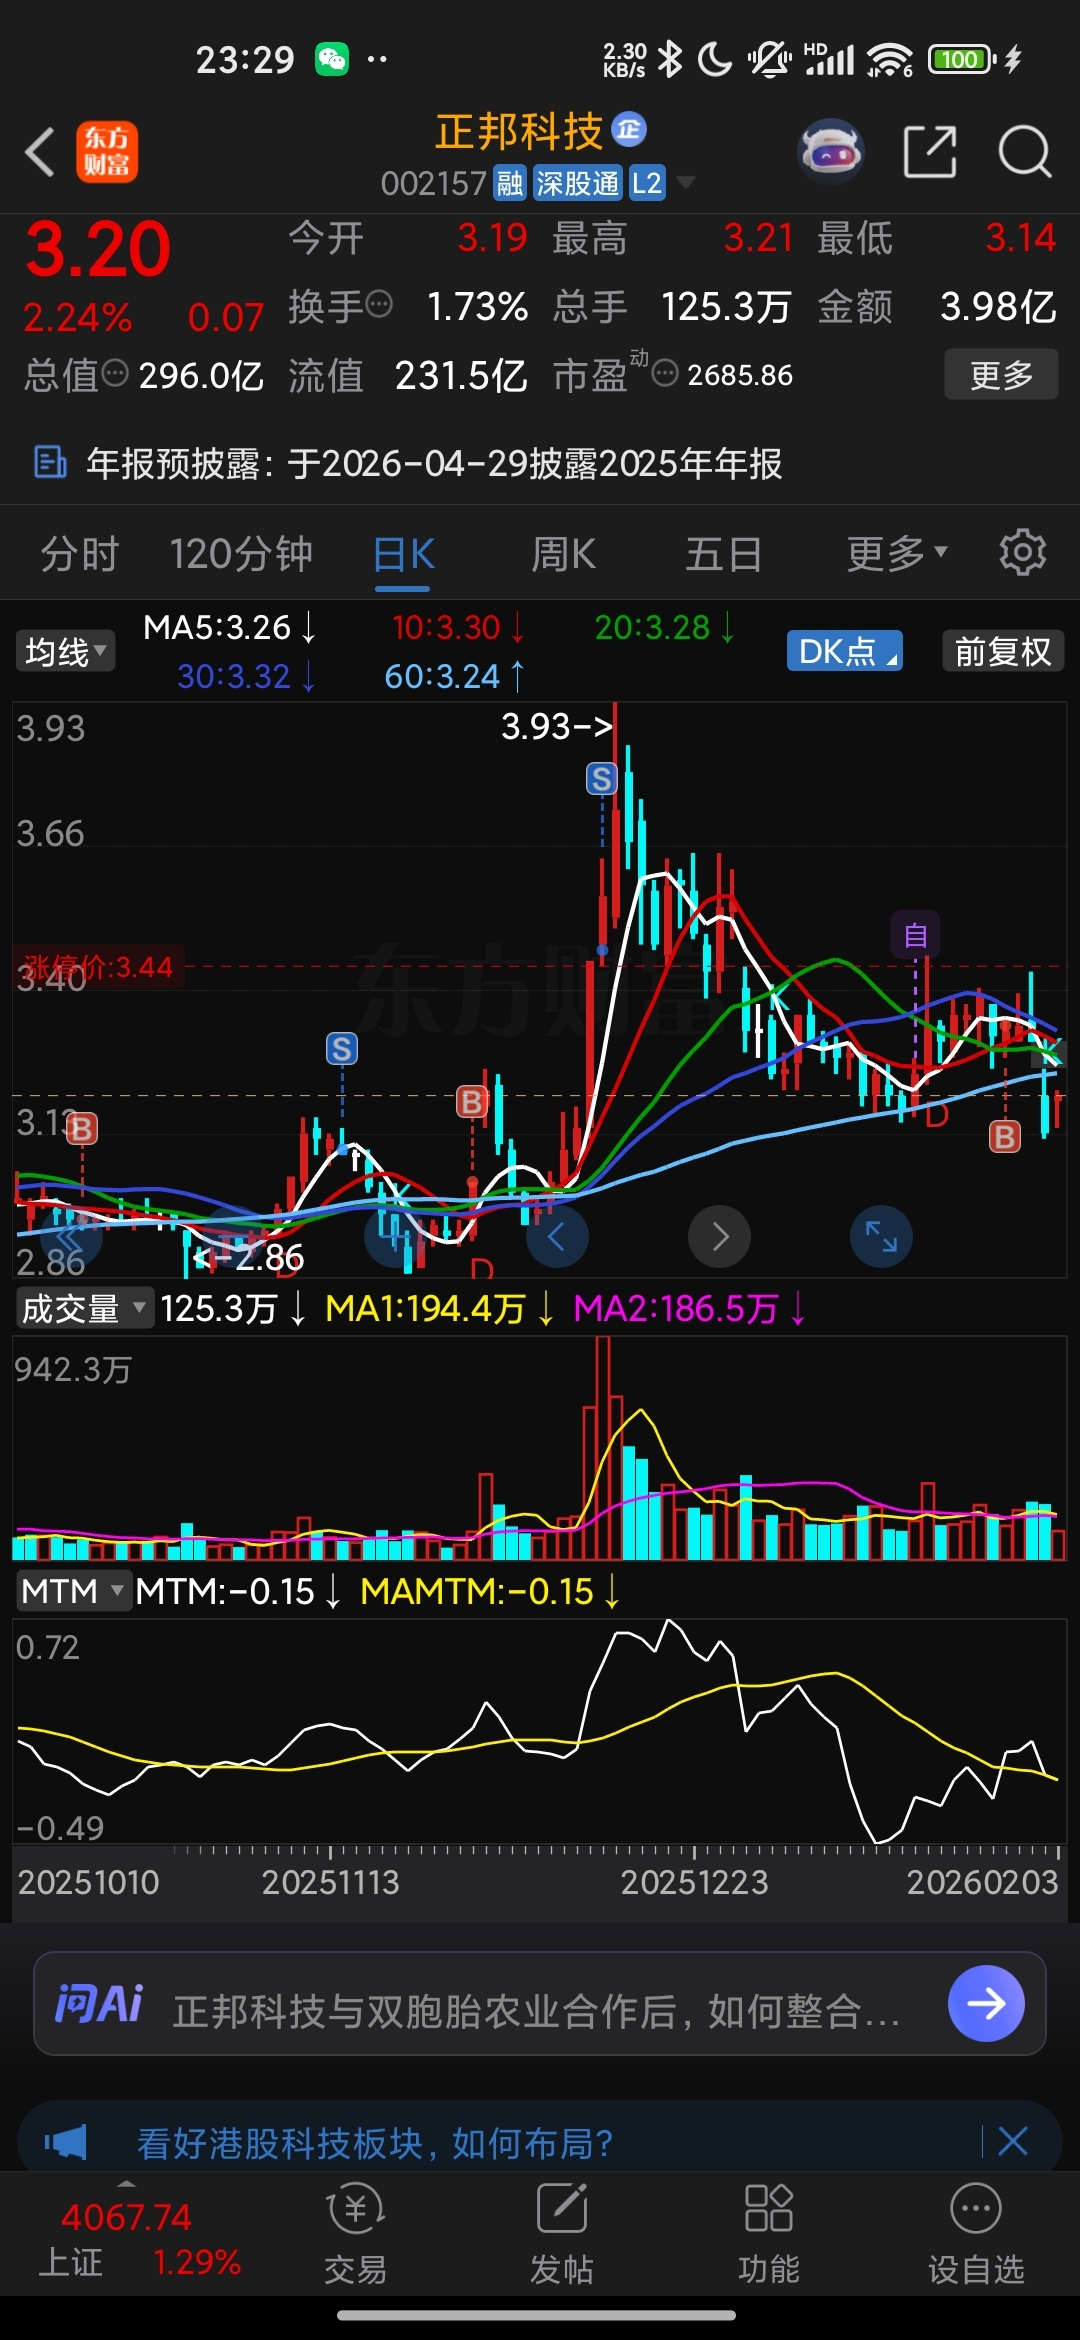Move chart left with blue arrow
Screen dimensions: 1080x2340
coord(557,1237)
